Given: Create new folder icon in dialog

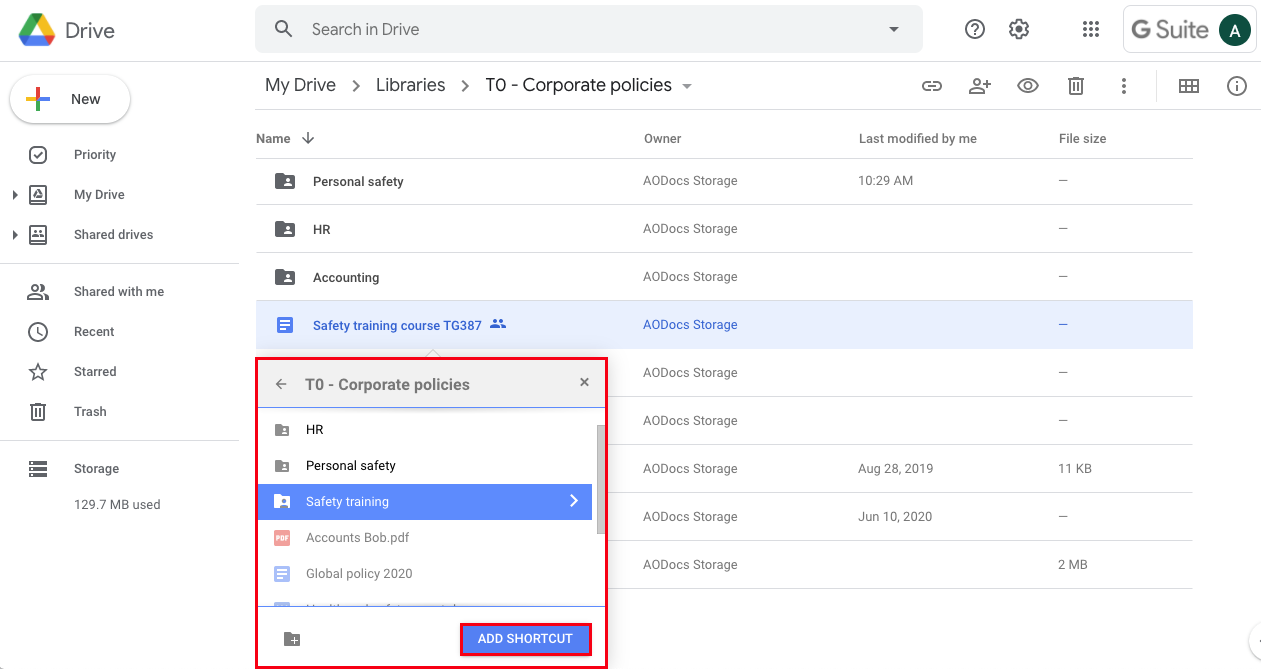Looking at the screenshot, I should pos(292,639).
